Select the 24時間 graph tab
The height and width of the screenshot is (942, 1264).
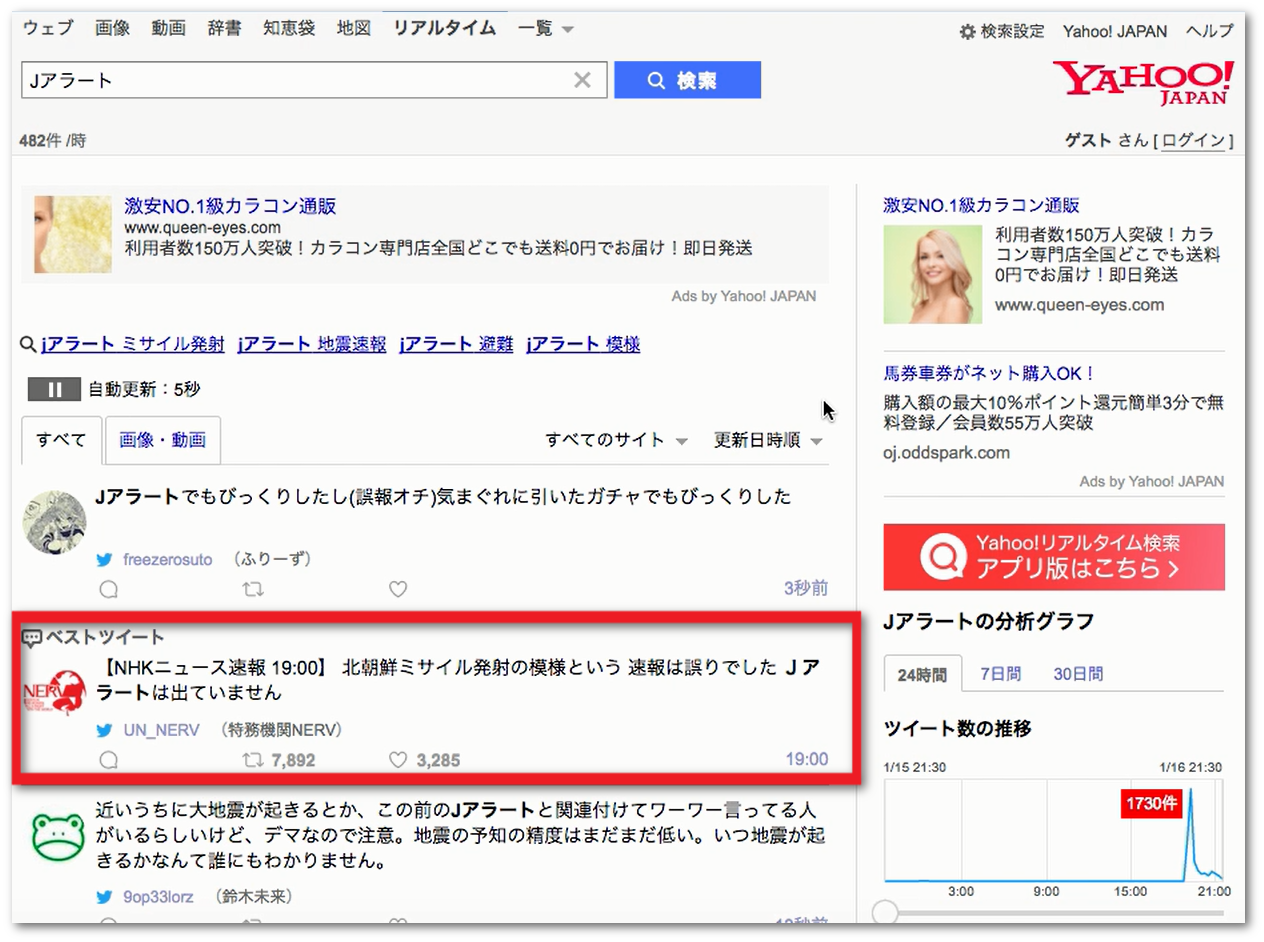point(923,674)
